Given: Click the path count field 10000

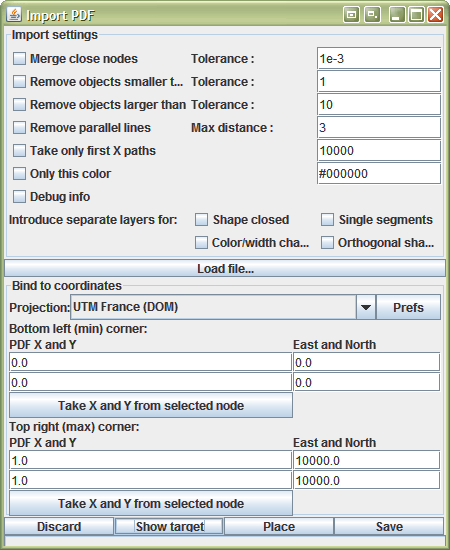Looking at the screenshot, I should click(x=379, y=150).
